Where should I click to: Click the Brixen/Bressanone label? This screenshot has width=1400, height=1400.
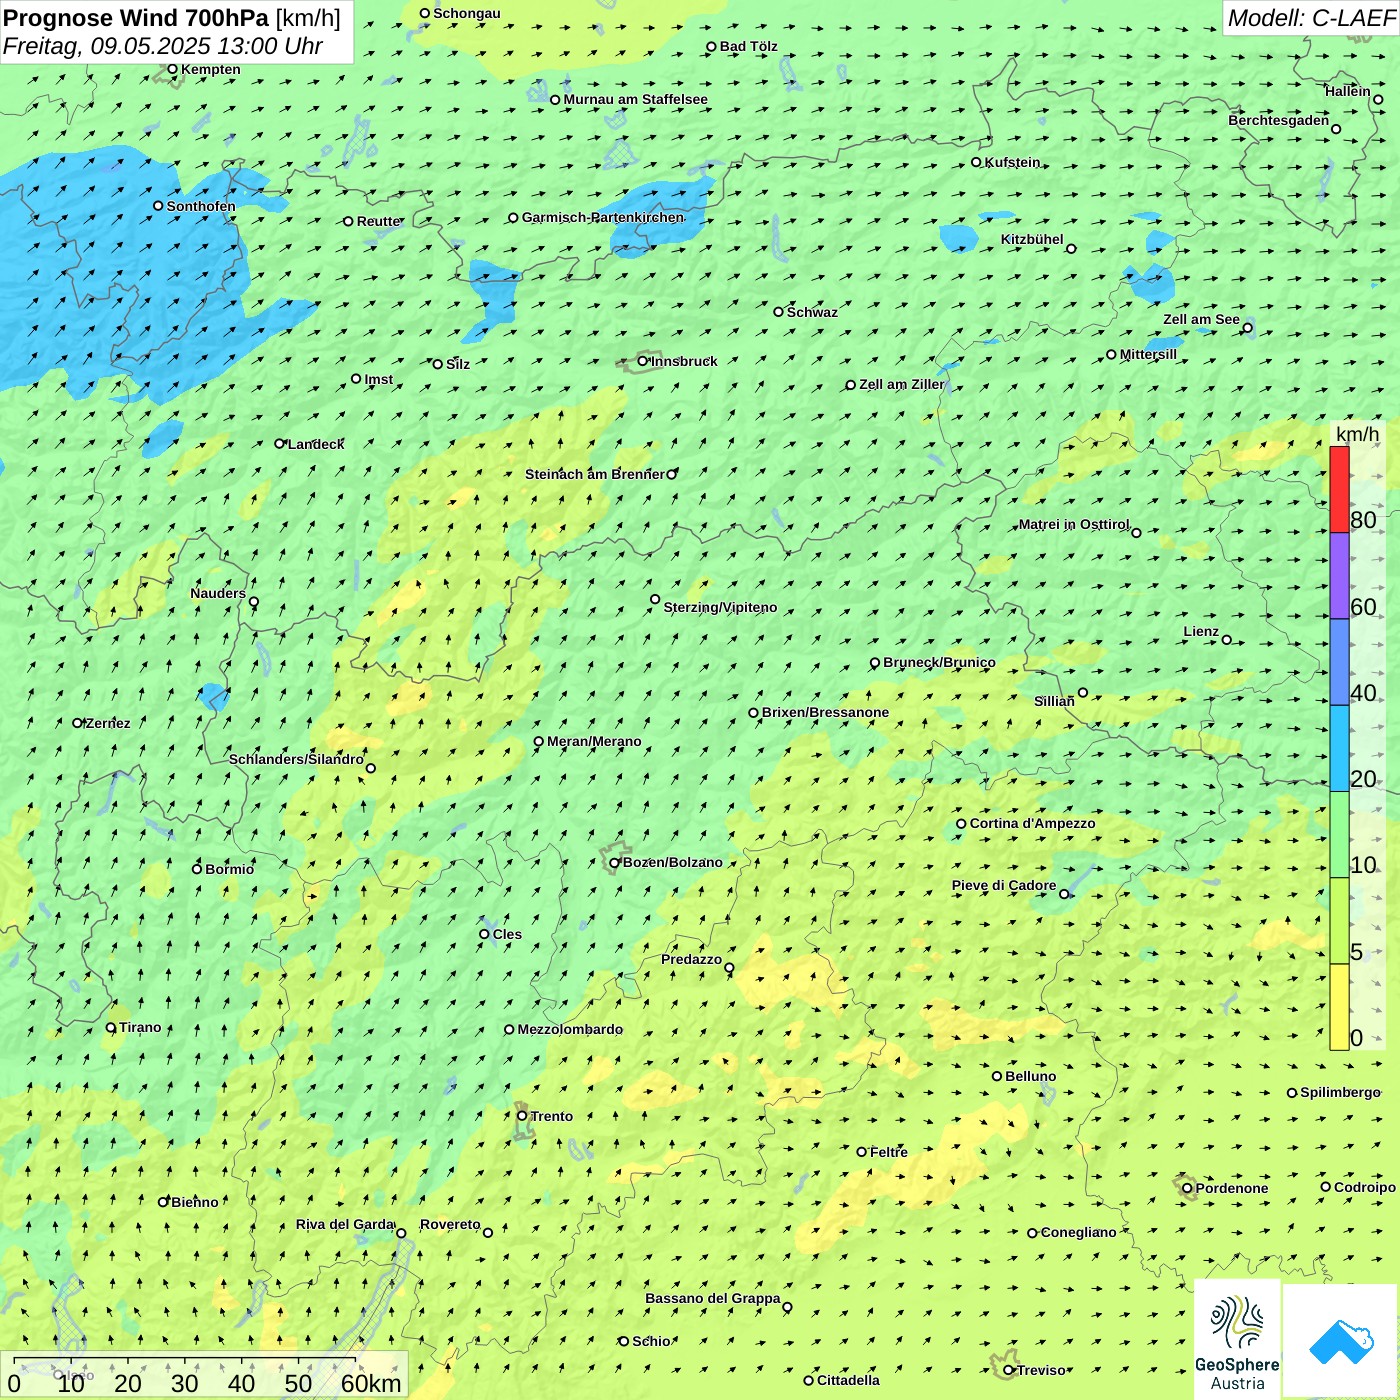[x=825, y=712]
